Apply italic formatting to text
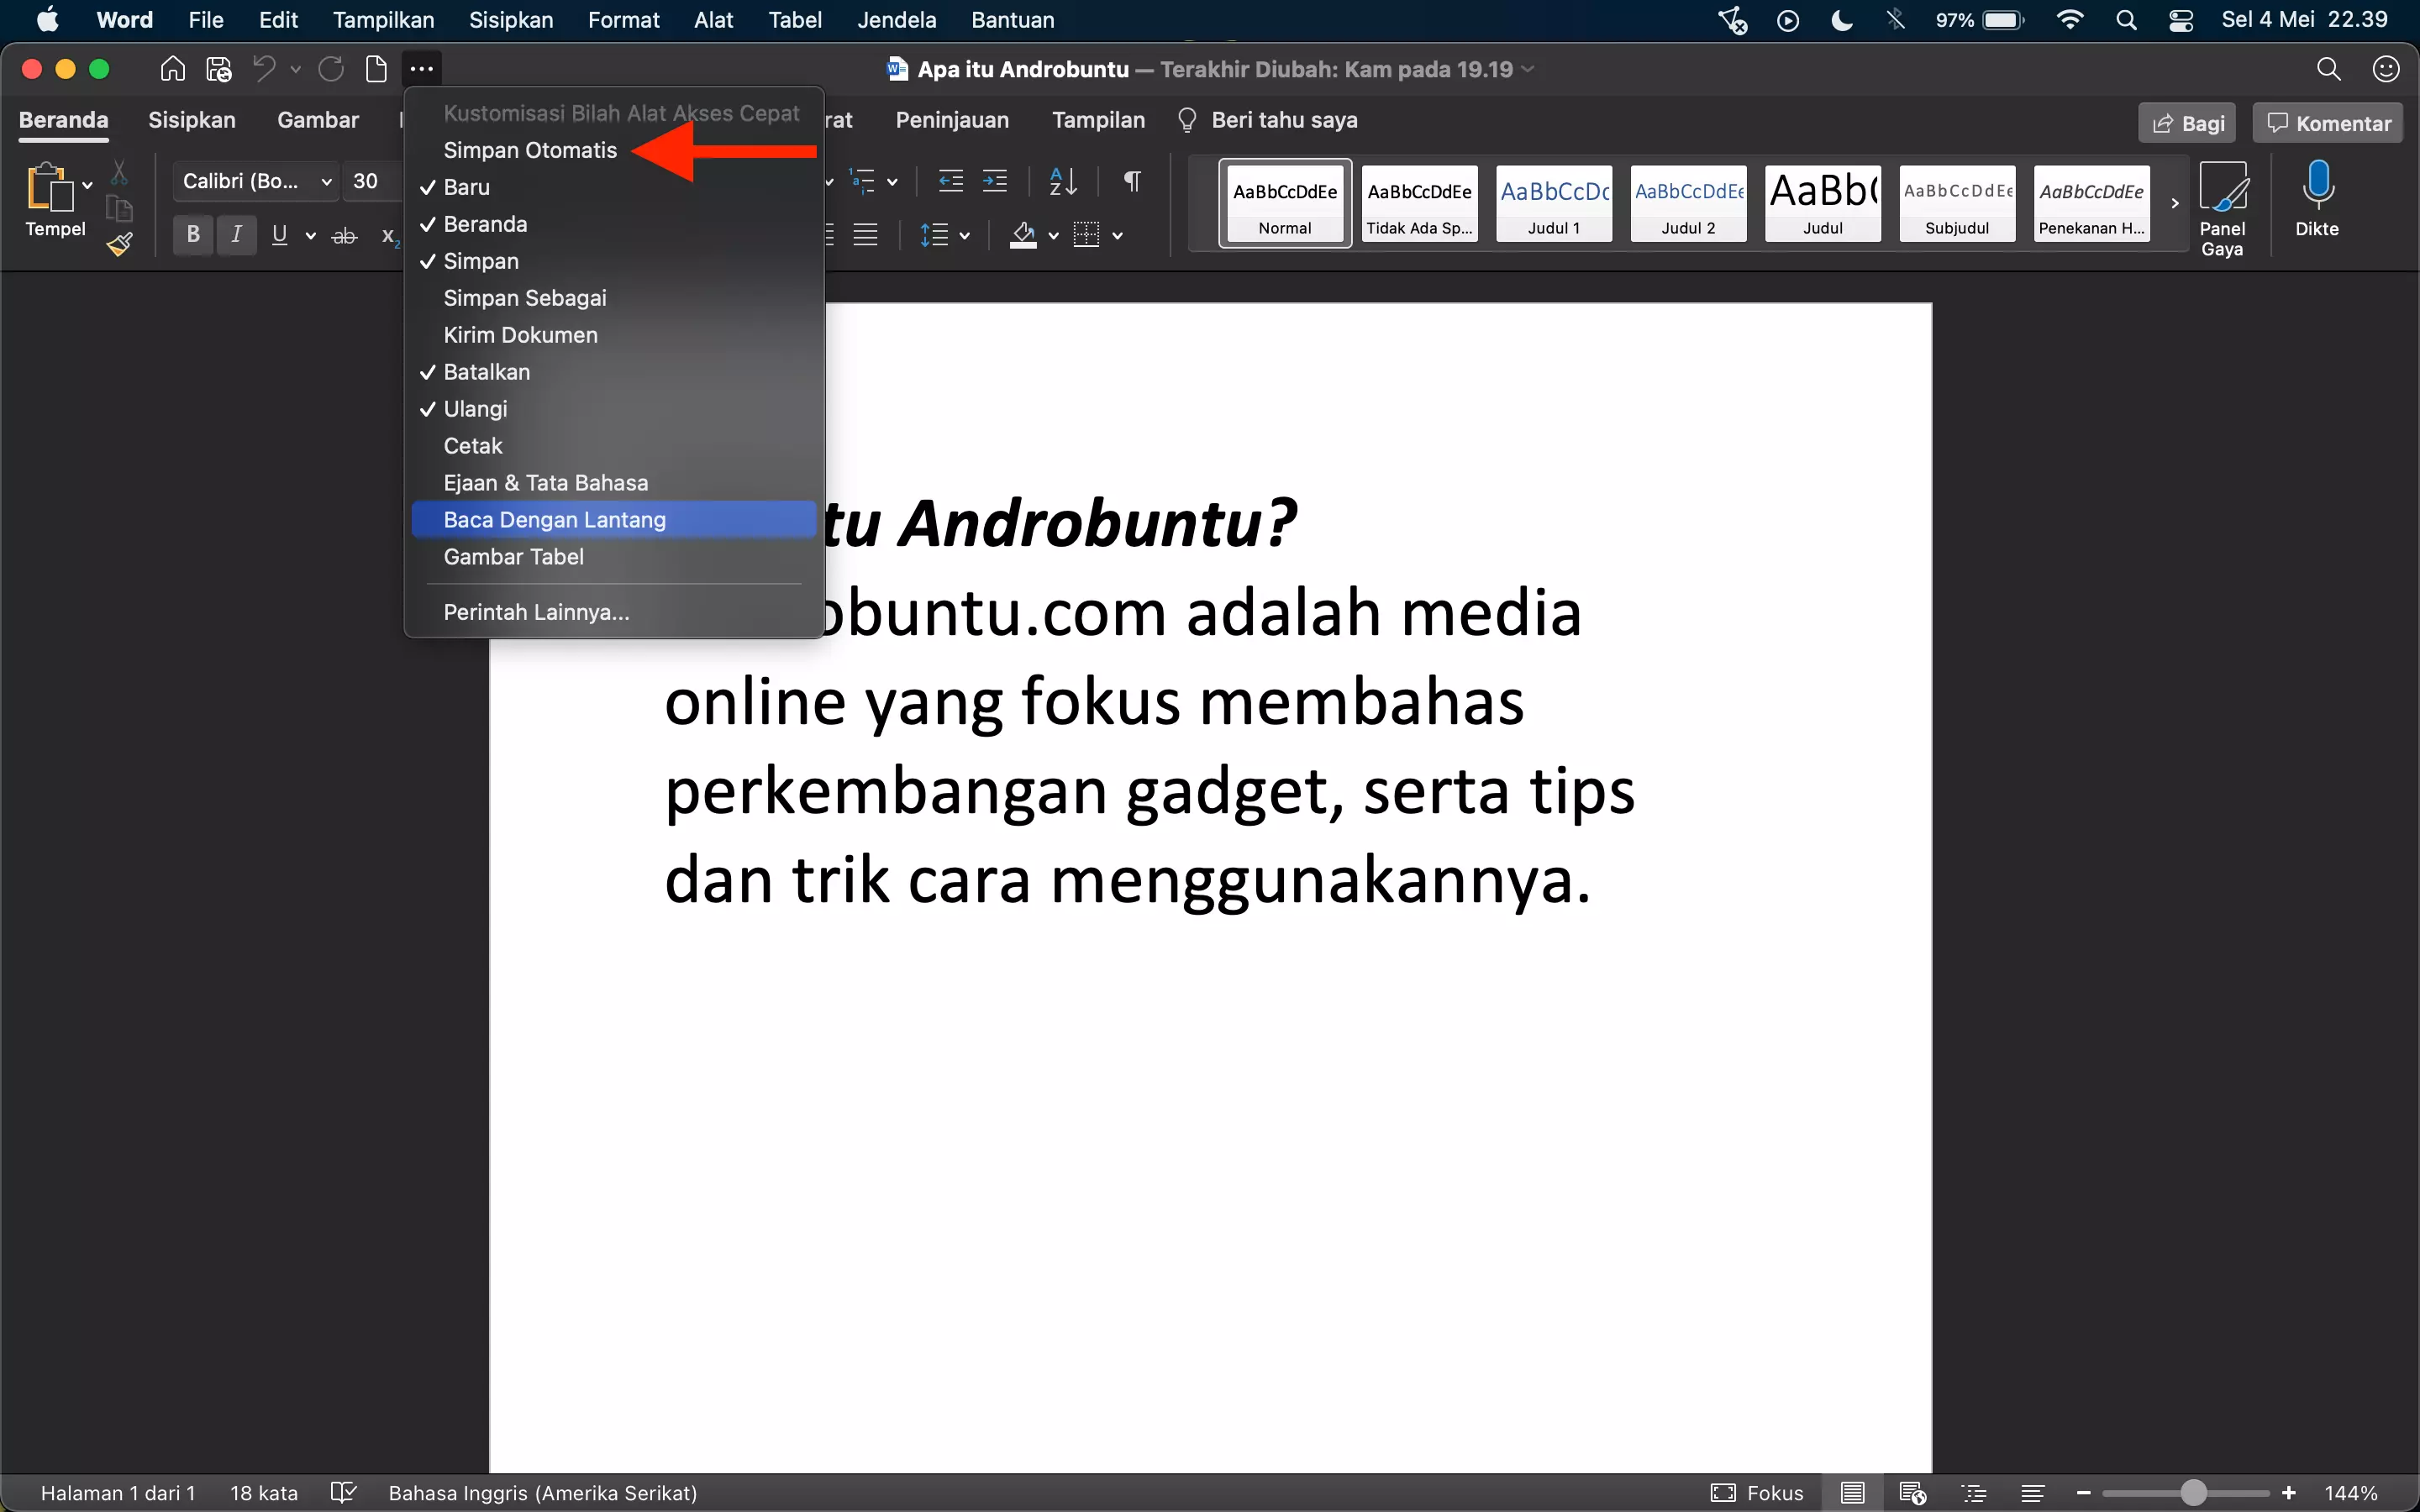The height and width of the screenshot is (1512, 2420). 237,234
